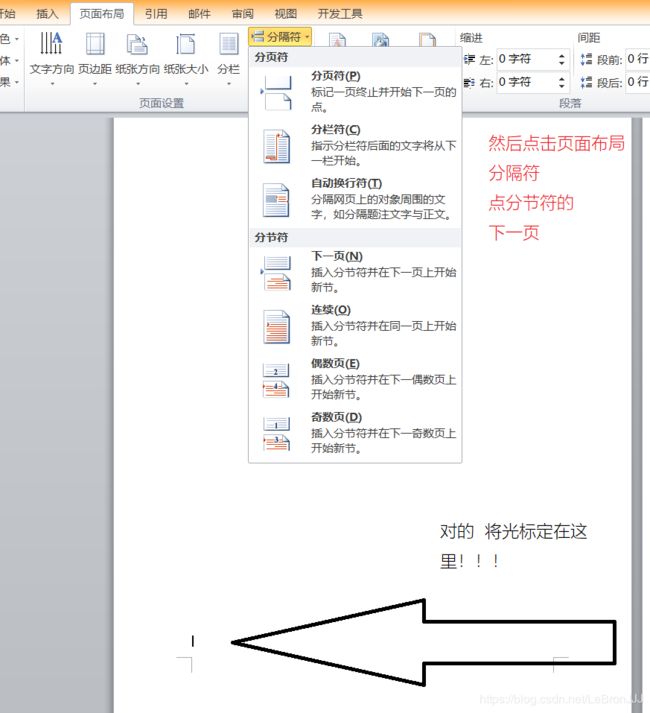Select 奇数页(D) odd page section break
Screen dimensions: 650x713
(x=355, y=433)
